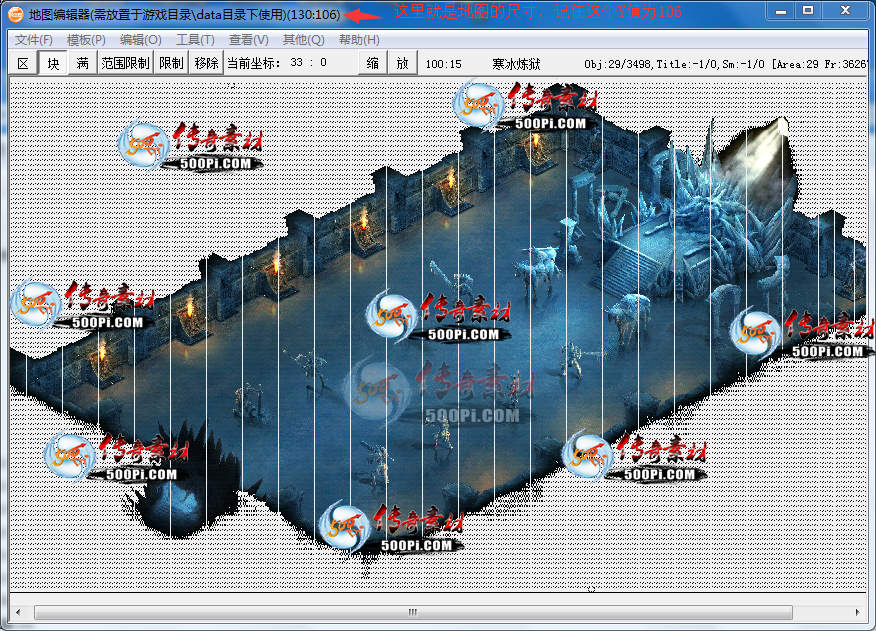Open the 其他(Q) menu
The width and height of the screenshot is (876, 631).
[x=303, y=40]
